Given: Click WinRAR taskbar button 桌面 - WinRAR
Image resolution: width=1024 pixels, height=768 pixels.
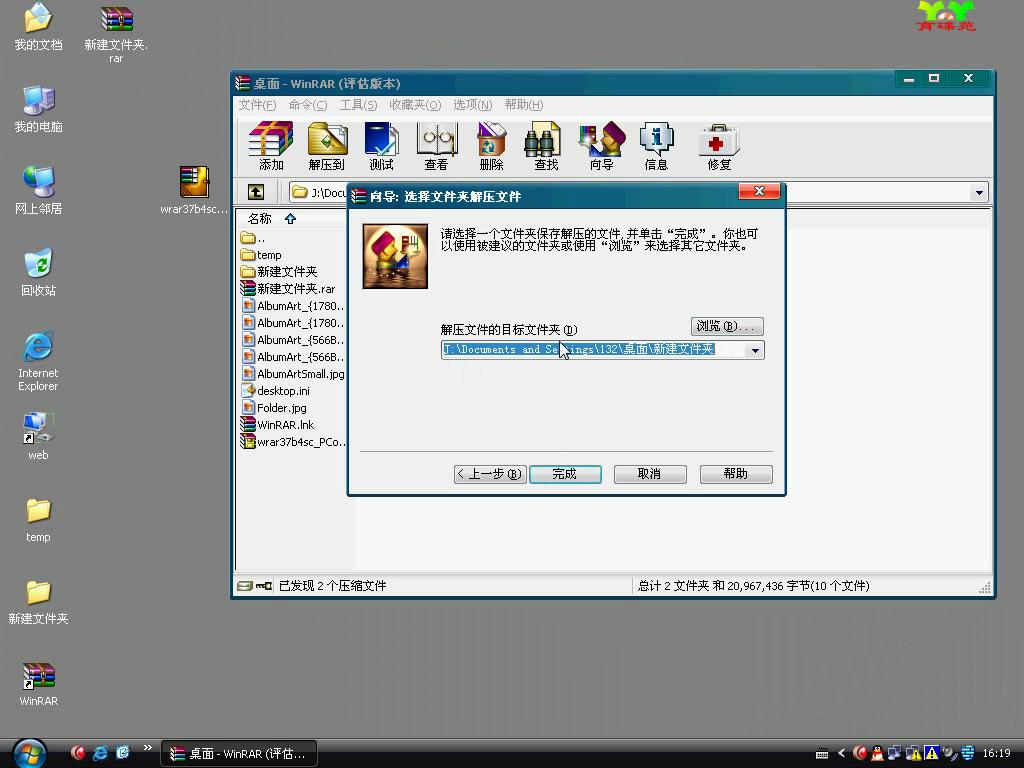Looking at the screenshot, I should (239, 754).
